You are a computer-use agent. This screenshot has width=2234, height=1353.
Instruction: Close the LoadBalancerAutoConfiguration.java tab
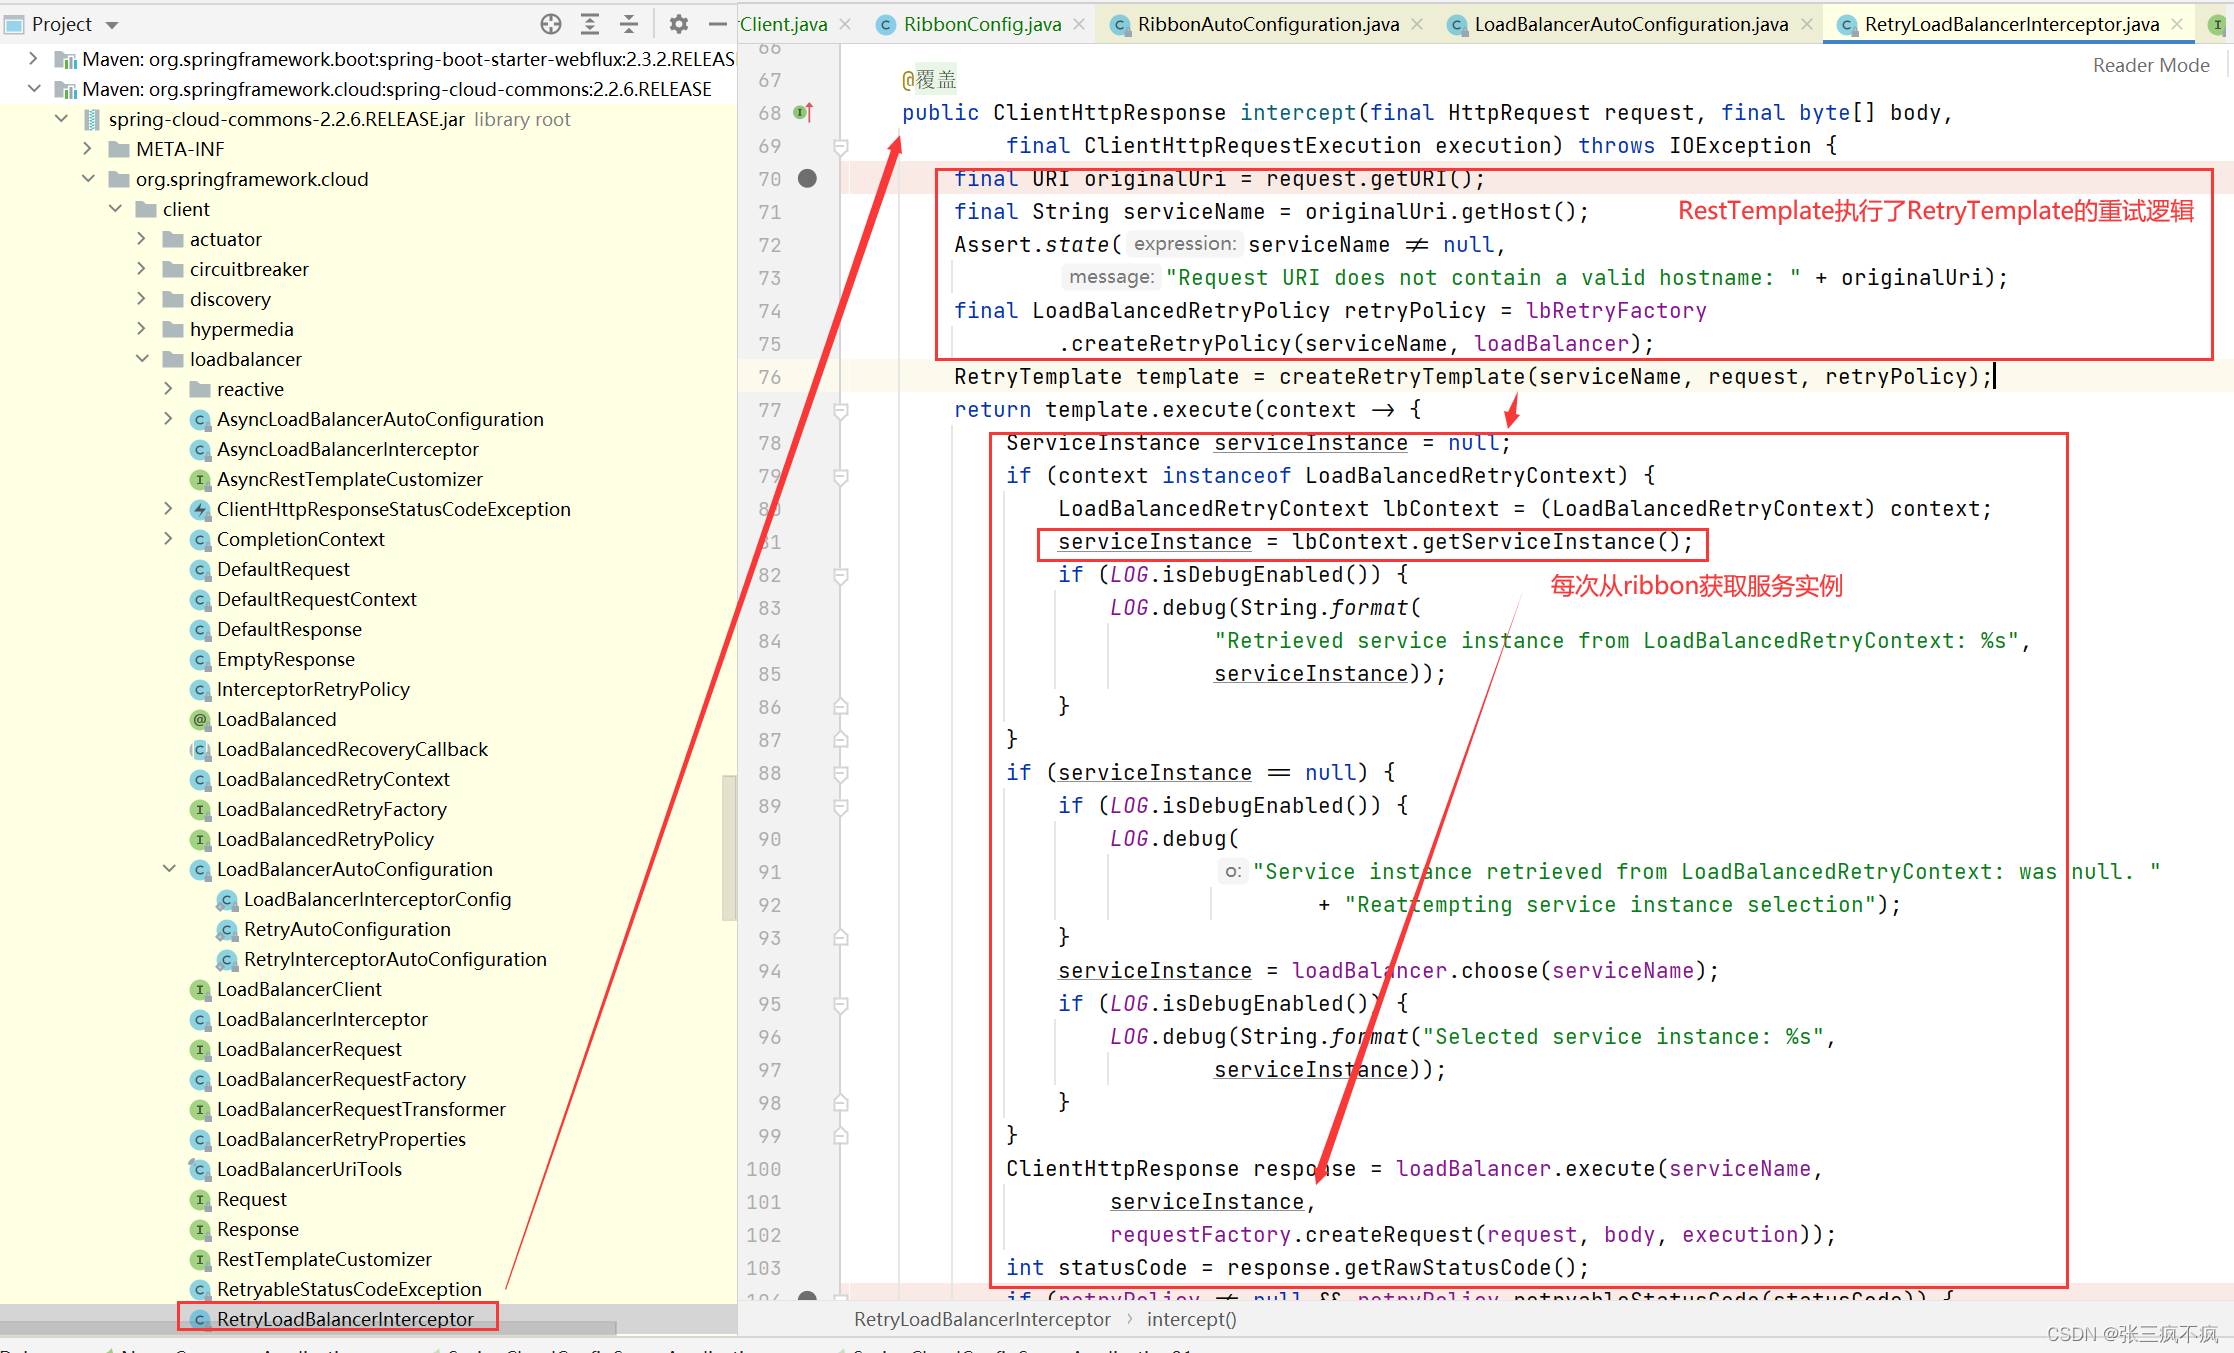point(1806,24)
